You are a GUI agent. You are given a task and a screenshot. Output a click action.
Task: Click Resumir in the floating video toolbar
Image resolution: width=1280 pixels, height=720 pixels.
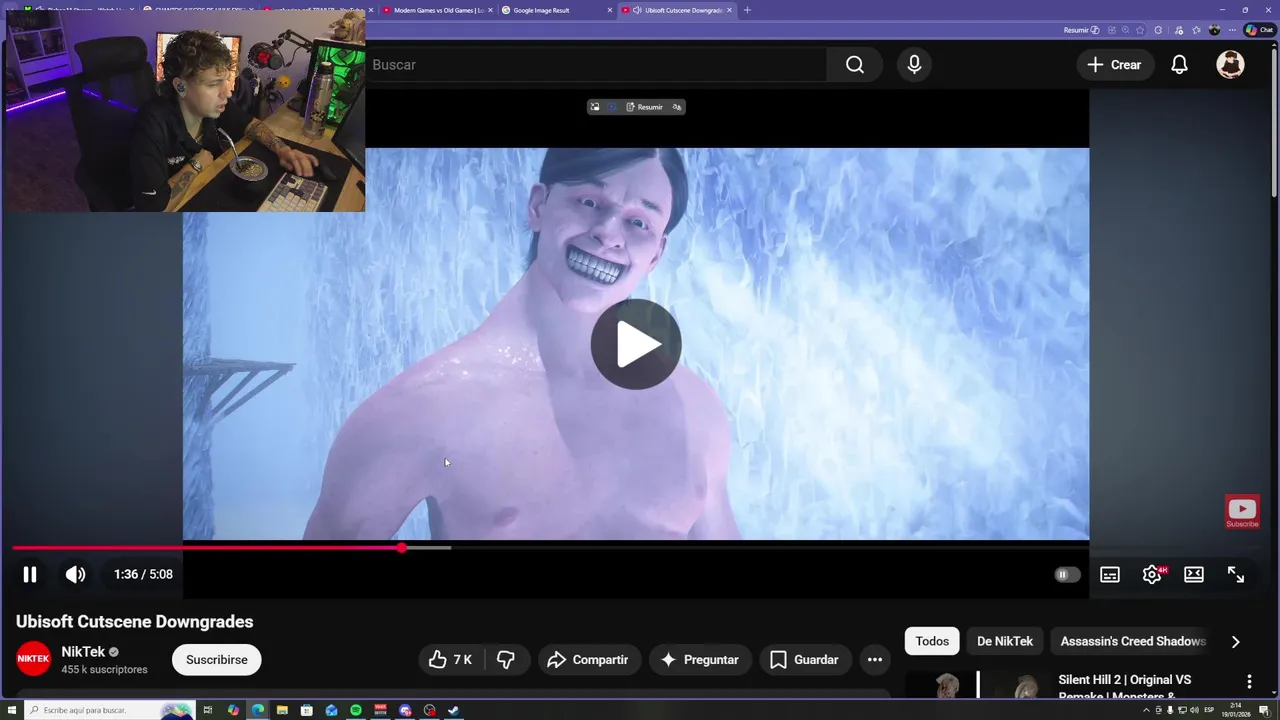click(645, 107)
